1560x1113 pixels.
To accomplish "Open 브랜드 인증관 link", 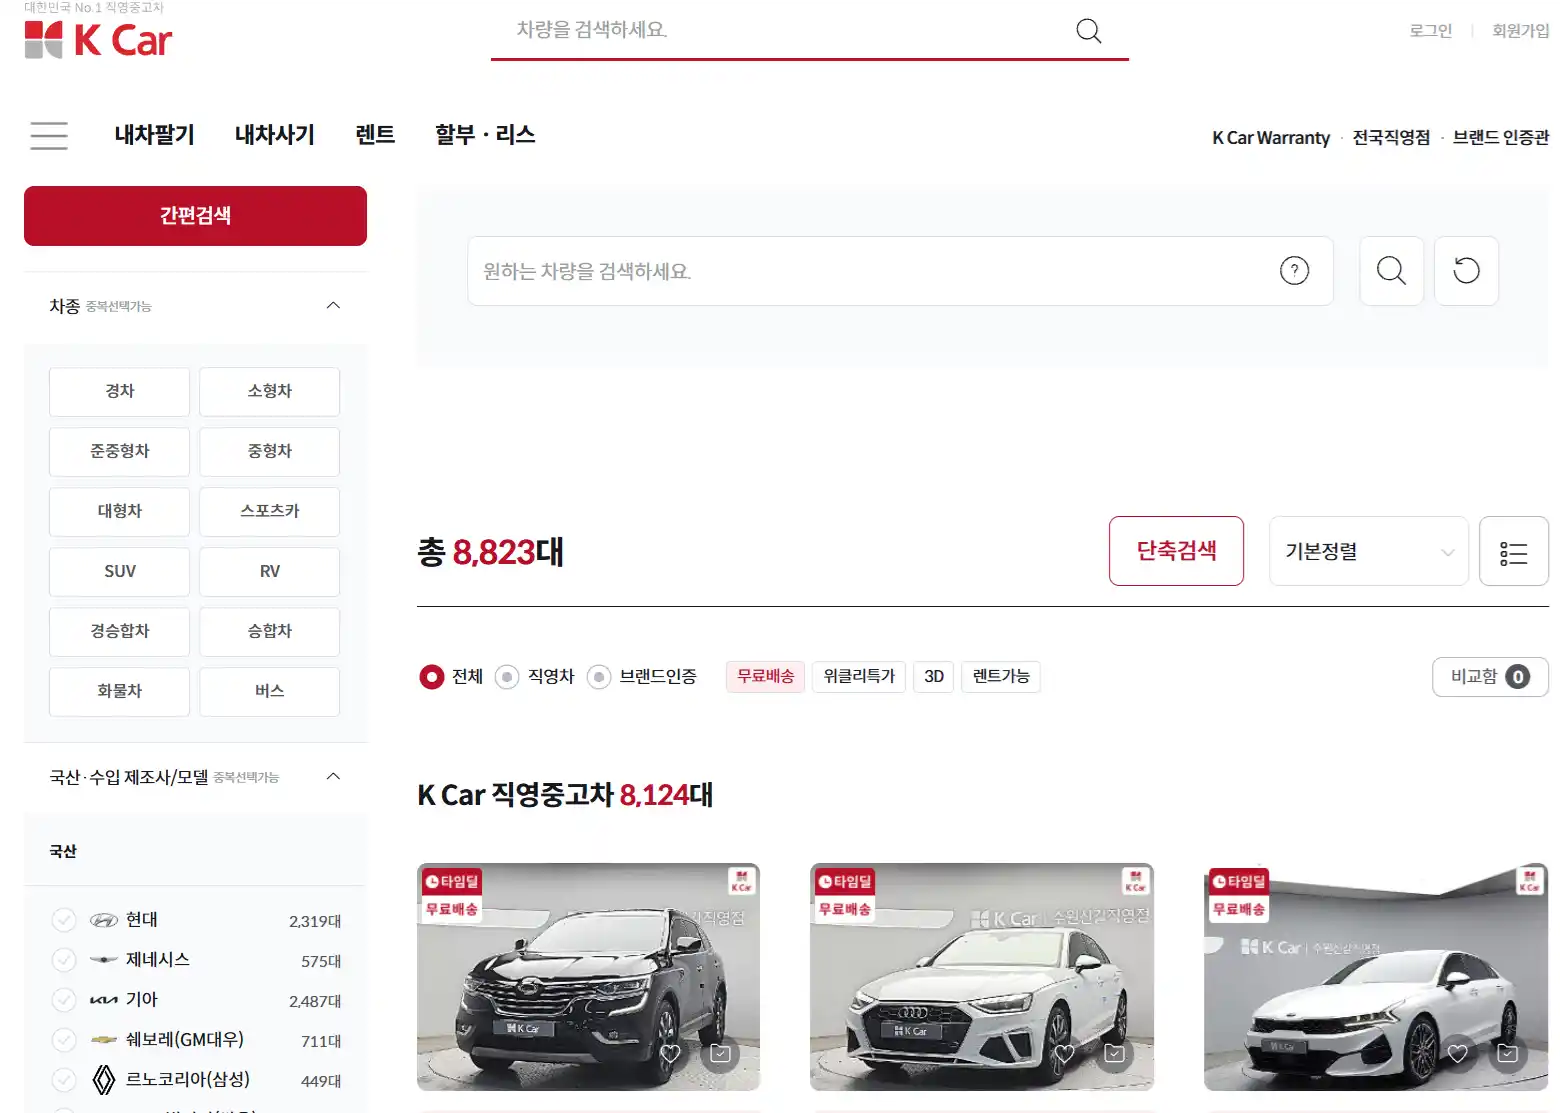I will point(1500,138).
